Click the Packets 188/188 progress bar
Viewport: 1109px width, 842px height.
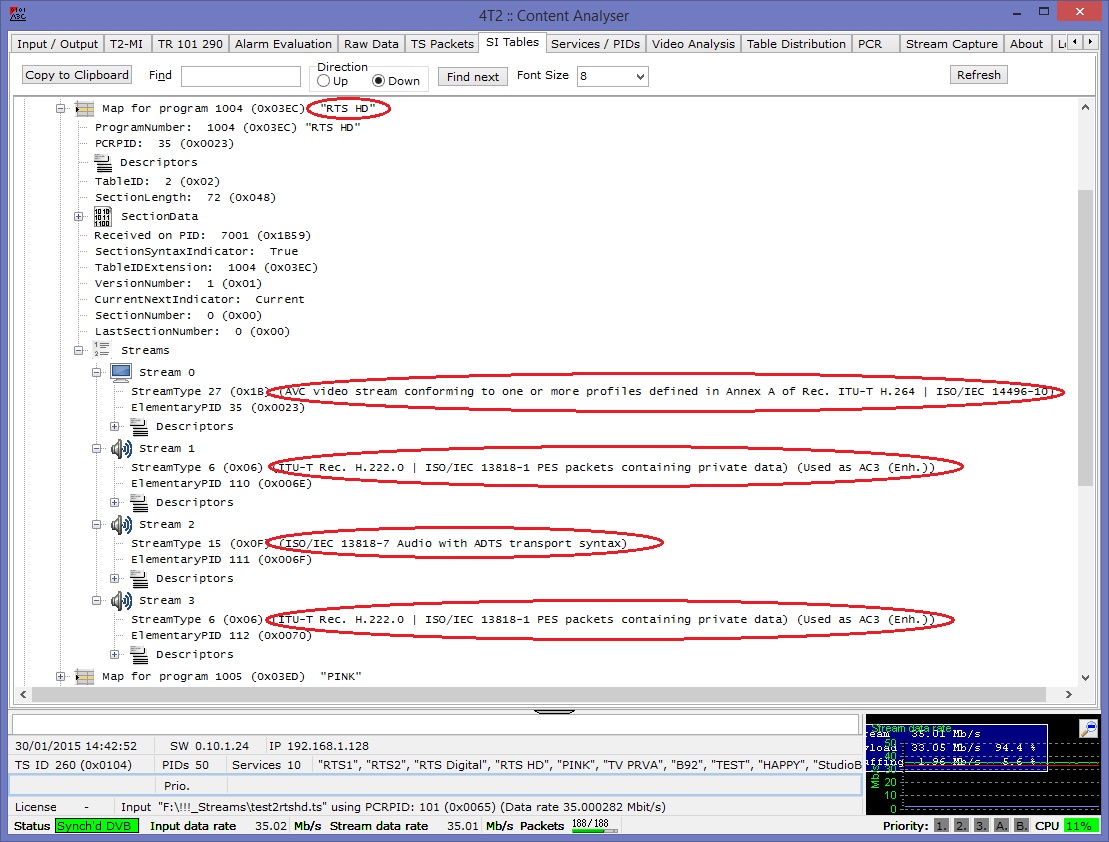point(594,826)
